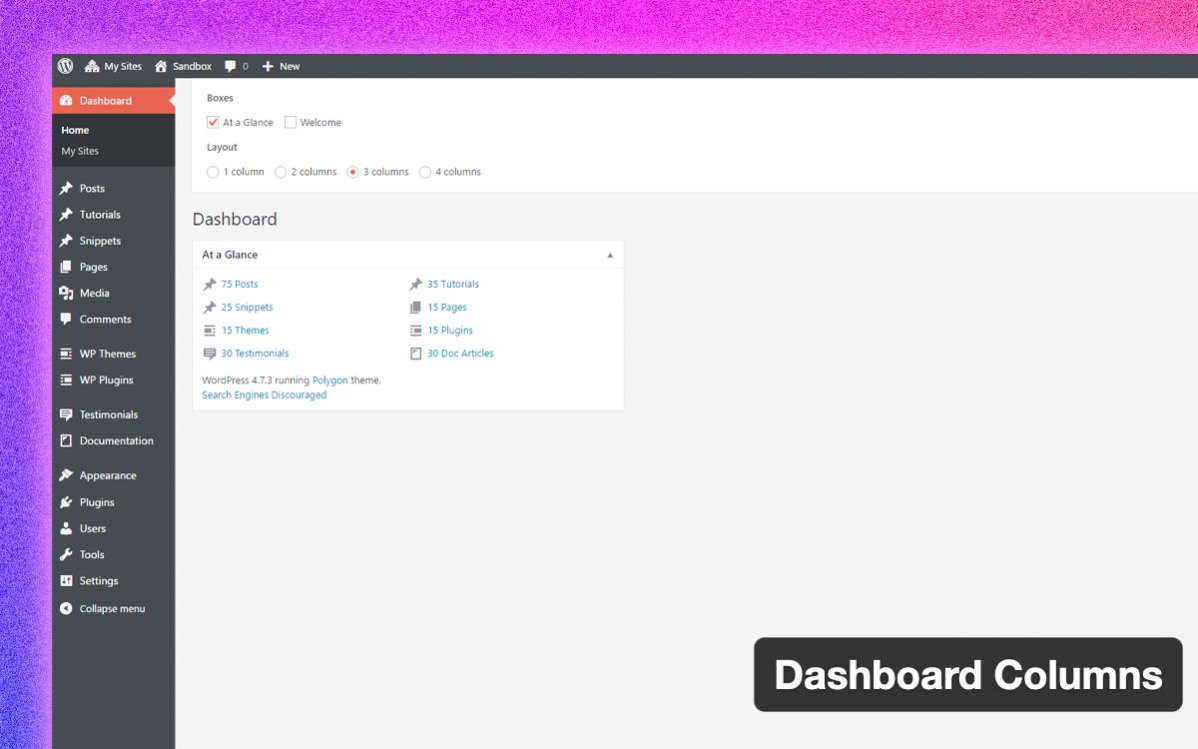Open the 30 Doc Articles link
Image resolution: width=1198 pixels, height=749 pixels.
pyautogui.click(x=461, y=353)
